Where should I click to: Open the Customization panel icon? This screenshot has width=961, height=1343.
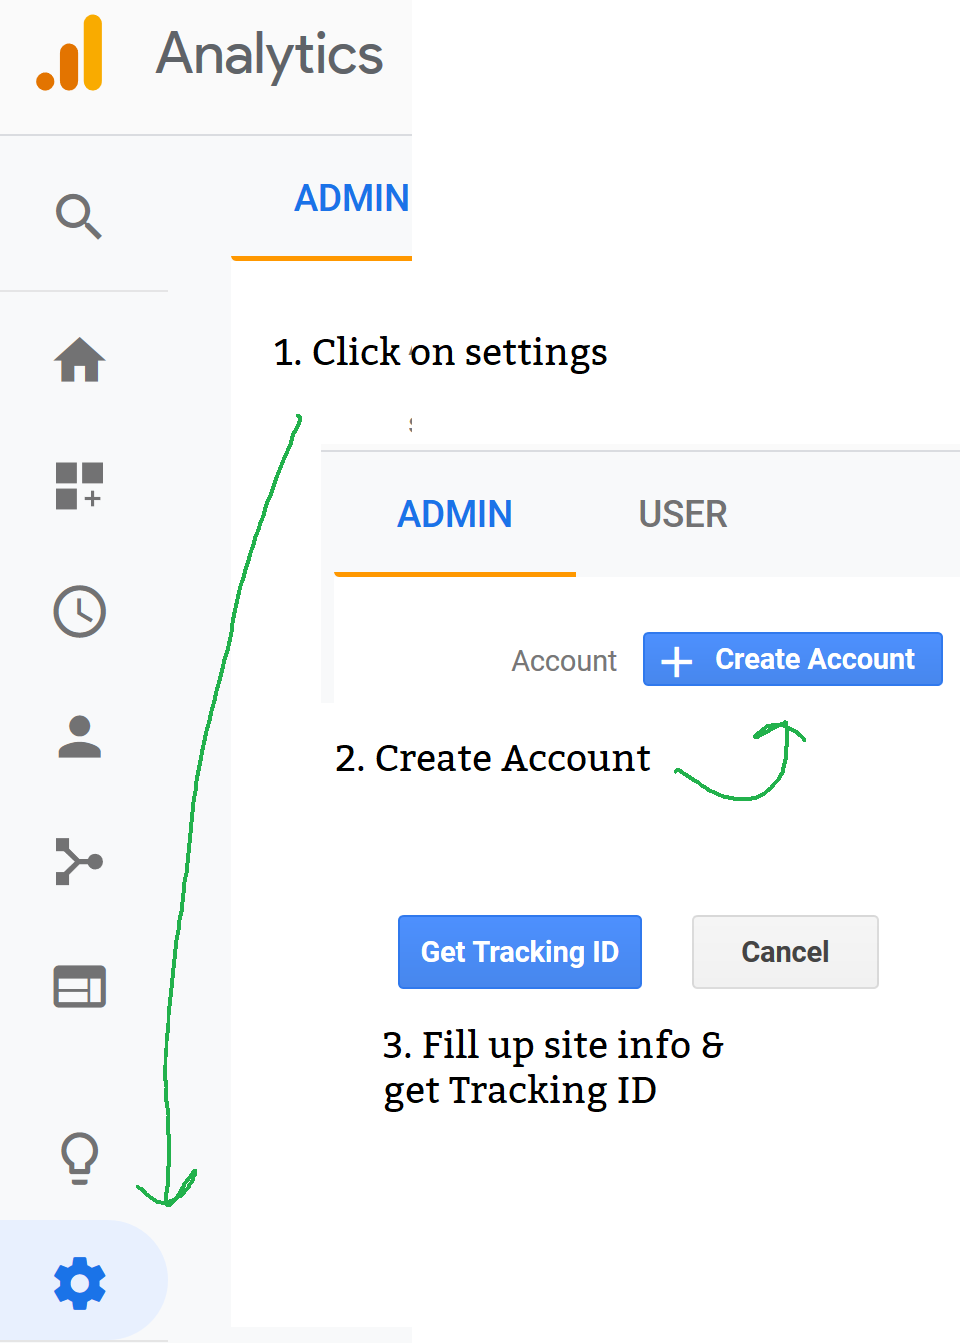pyautogui.click(x=80, y=487)
